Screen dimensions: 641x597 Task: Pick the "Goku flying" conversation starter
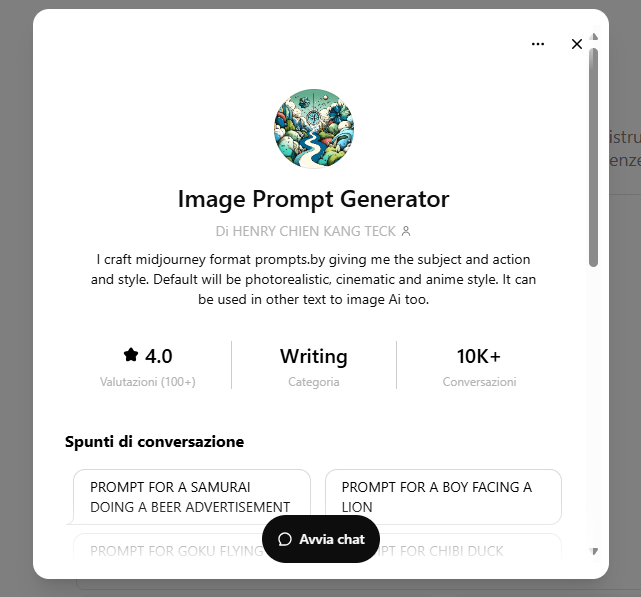165,550
